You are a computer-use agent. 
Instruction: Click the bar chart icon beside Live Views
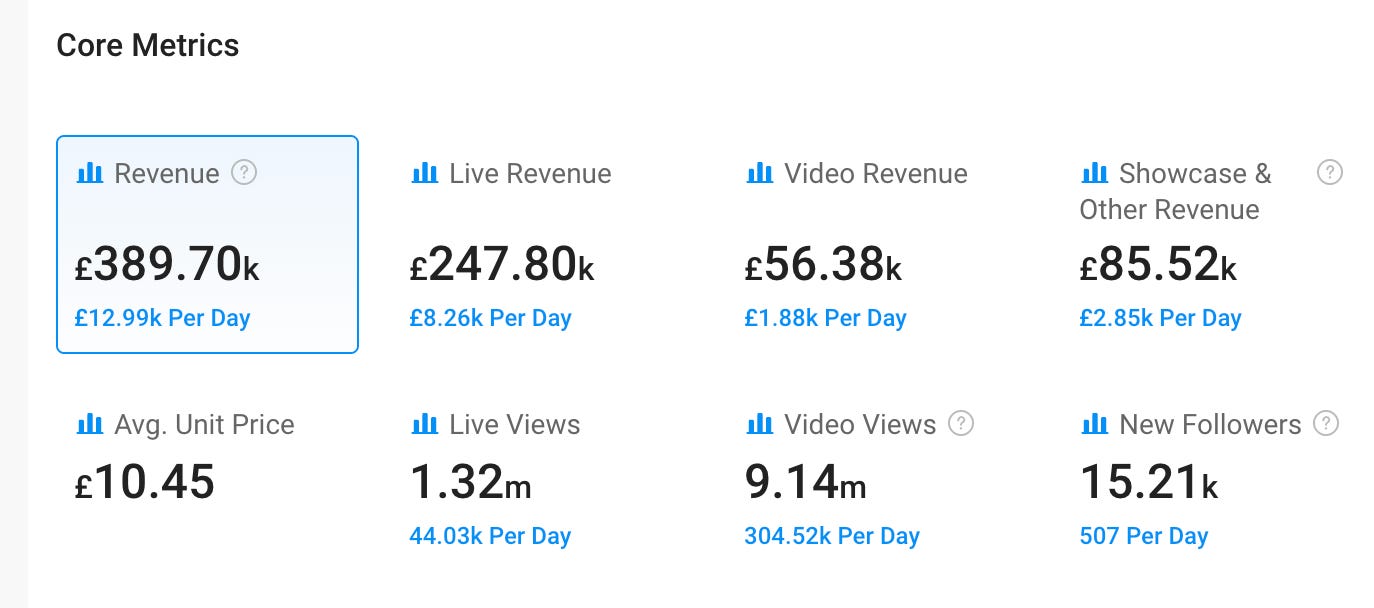[425, 424]
